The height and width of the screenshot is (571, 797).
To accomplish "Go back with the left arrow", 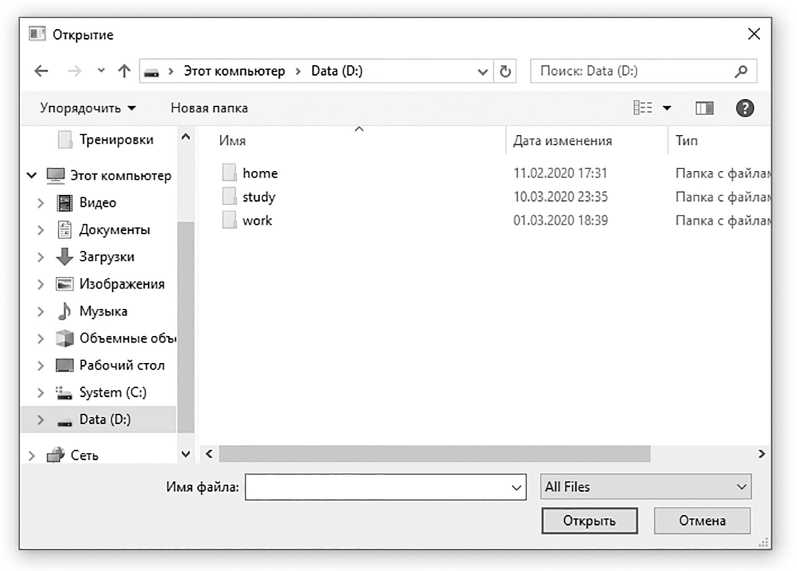I will pyautogui.click(x=41, y=71).
